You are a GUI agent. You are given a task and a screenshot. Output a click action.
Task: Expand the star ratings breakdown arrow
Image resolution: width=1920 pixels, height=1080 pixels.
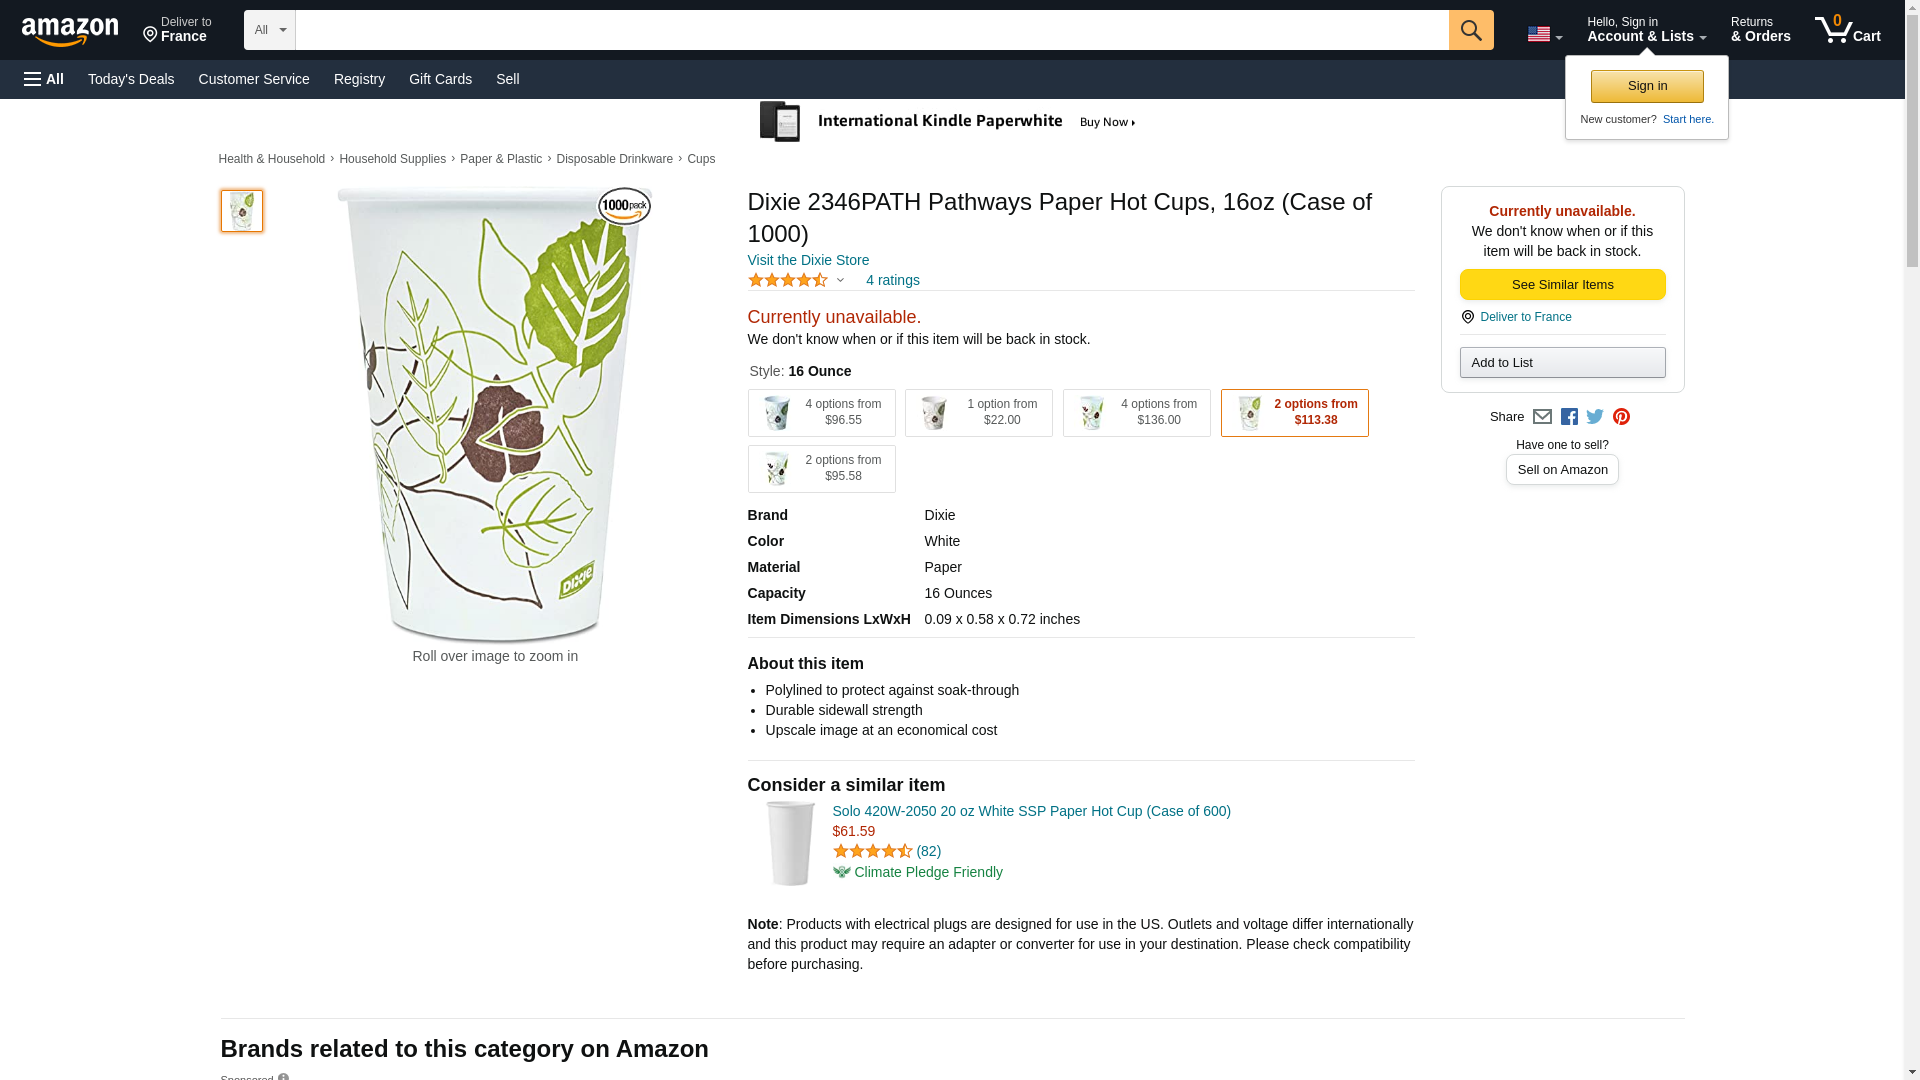click(840, 281)
